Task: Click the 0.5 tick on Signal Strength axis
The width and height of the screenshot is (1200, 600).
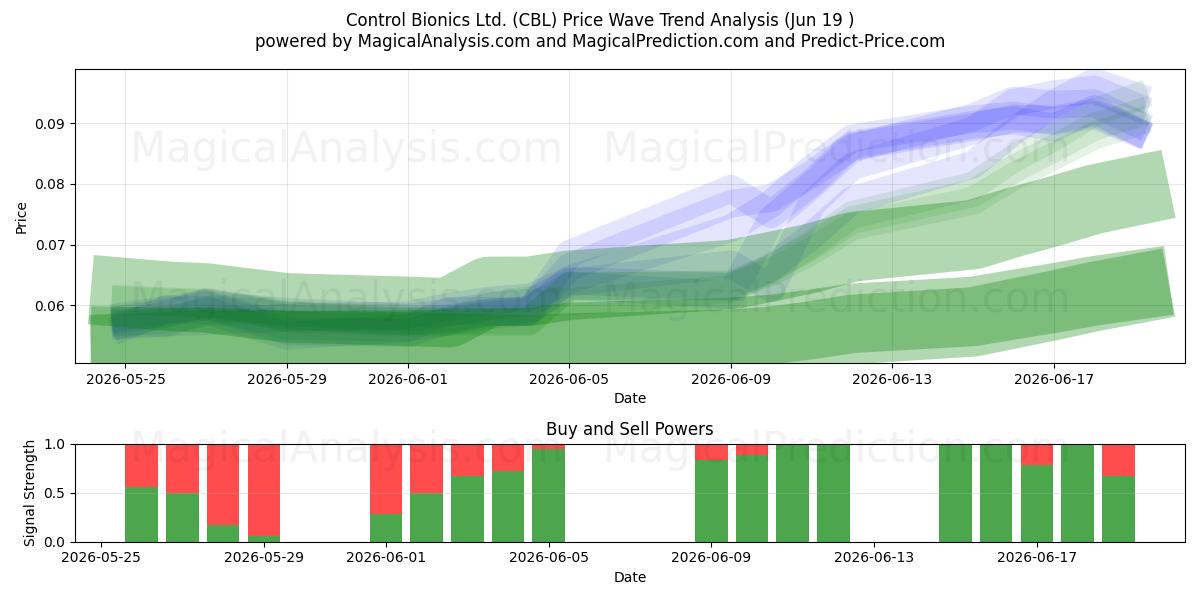Action: tap(56, 493)
